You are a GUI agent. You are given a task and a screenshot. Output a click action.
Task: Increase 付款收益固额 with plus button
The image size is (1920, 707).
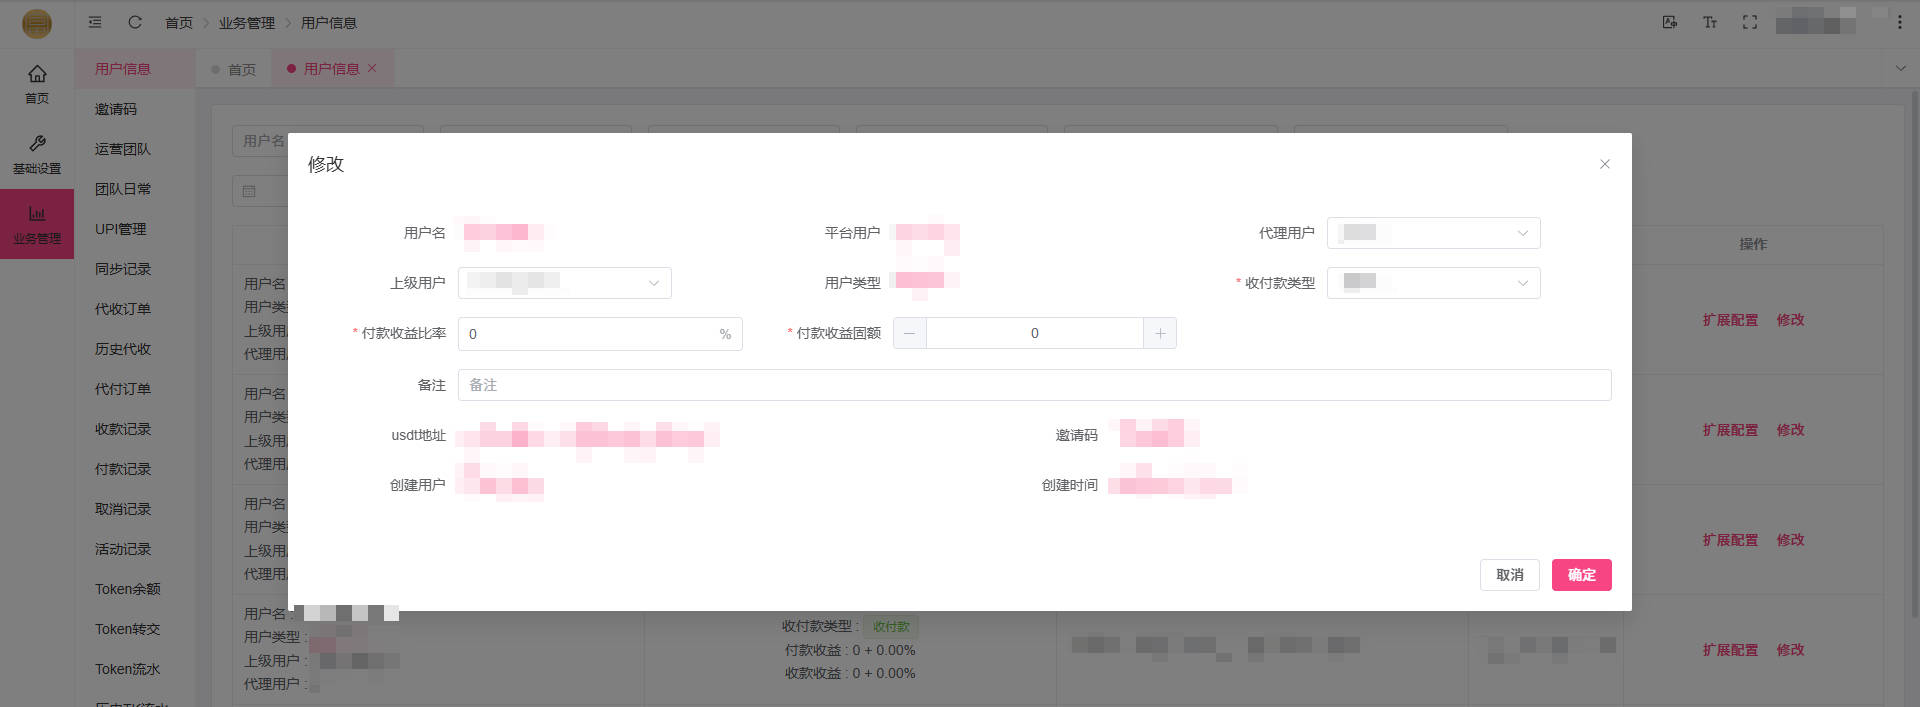click(1160, 333)
